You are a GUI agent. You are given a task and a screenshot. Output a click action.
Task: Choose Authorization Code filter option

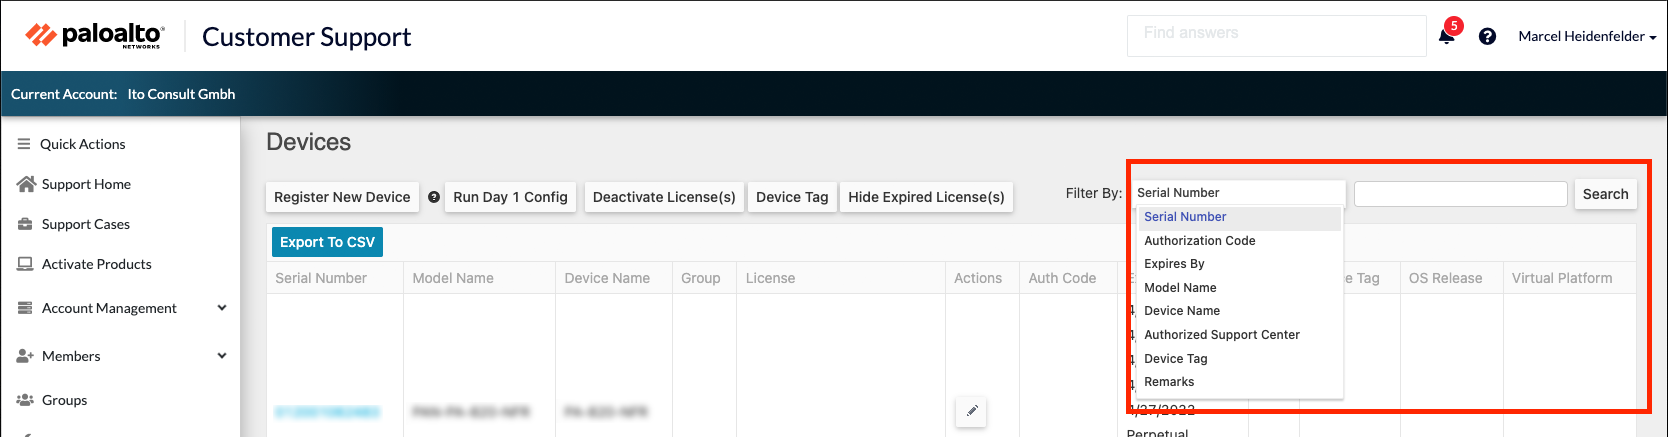click(x=1199, y=241)
